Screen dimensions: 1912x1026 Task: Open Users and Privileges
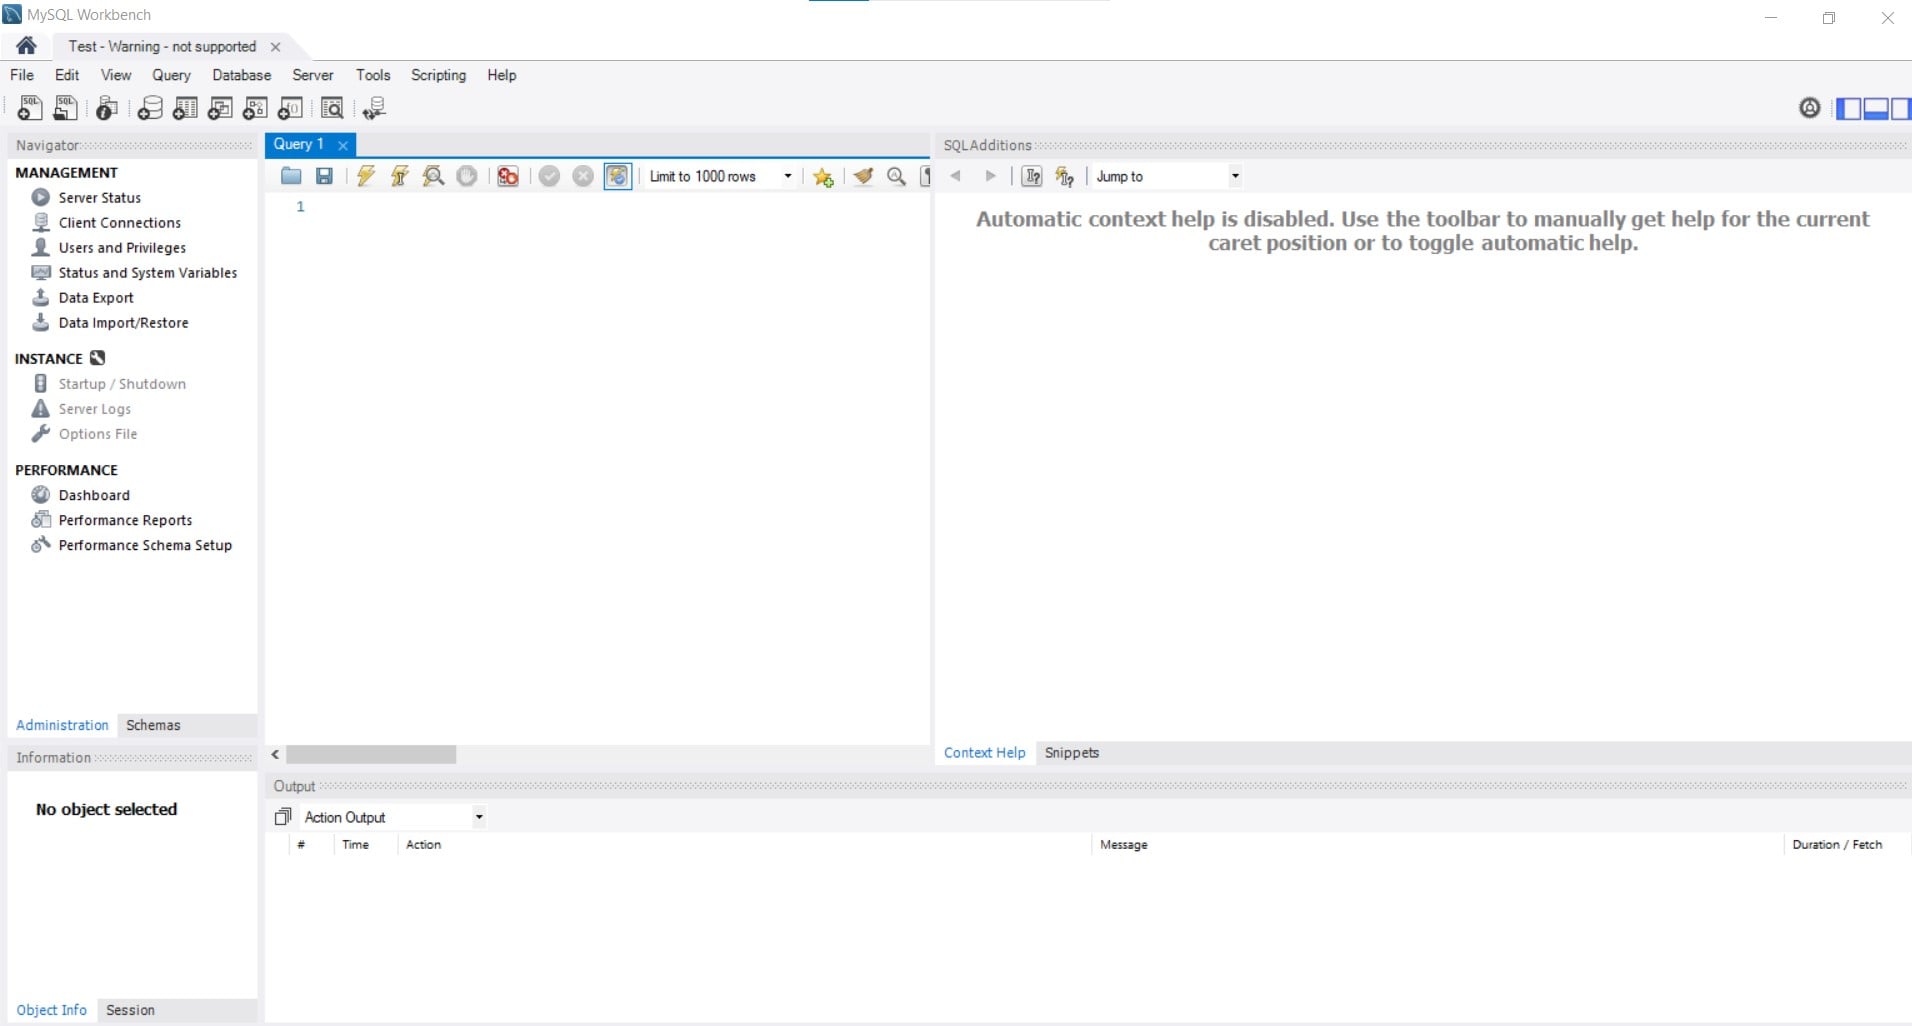point(122,248)
